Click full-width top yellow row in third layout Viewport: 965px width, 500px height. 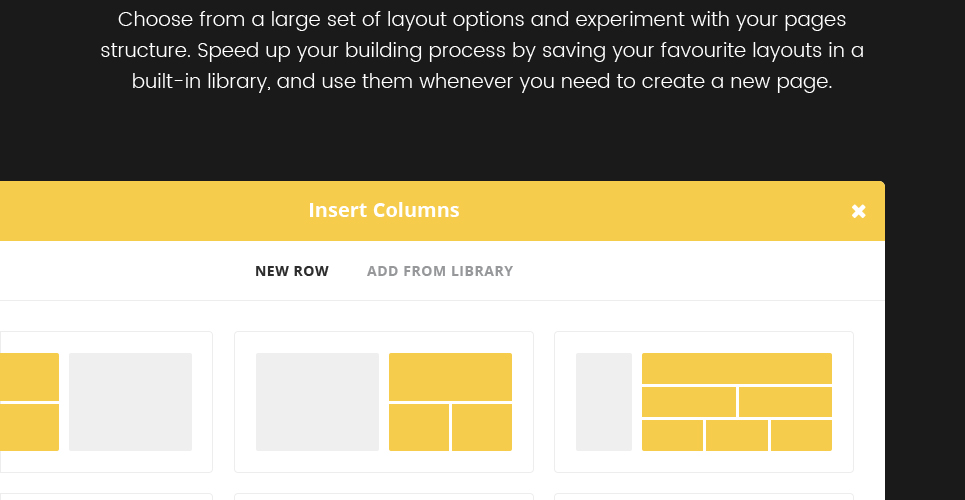coord(737,368)
